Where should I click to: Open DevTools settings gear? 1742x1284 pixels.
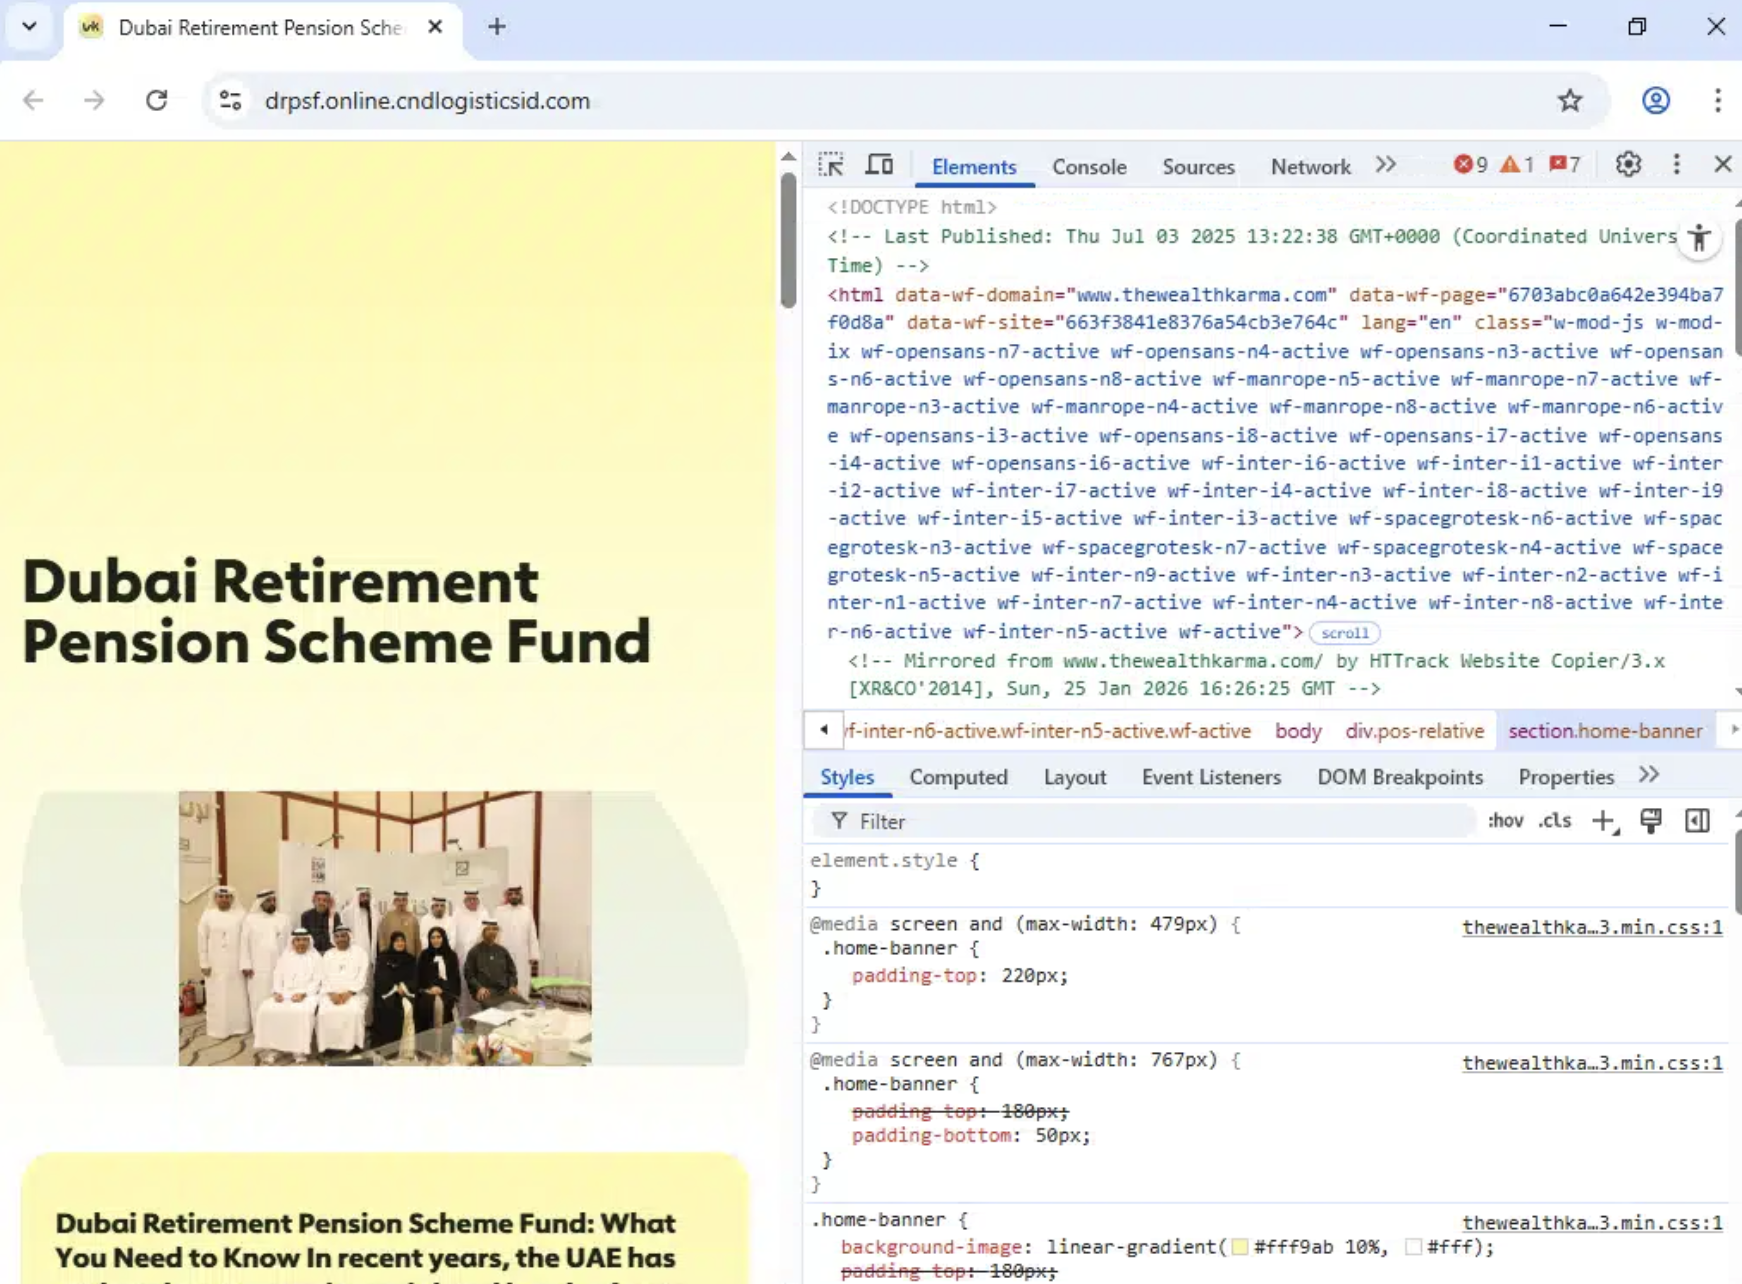pyautogui.click(x=1628, y=165)
